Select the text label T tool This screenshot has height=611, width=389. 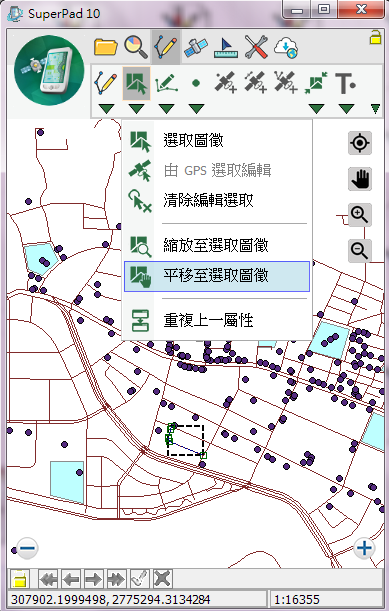tap(345, 83)
